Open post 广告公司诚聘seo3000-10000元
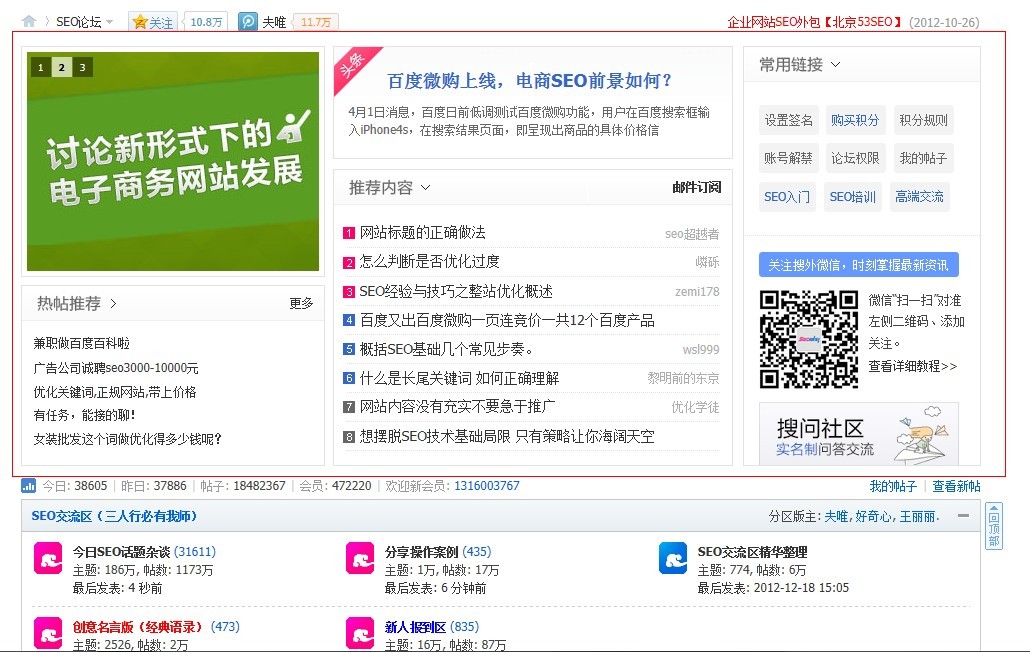 pyautogui.click(x=116, y=368)
